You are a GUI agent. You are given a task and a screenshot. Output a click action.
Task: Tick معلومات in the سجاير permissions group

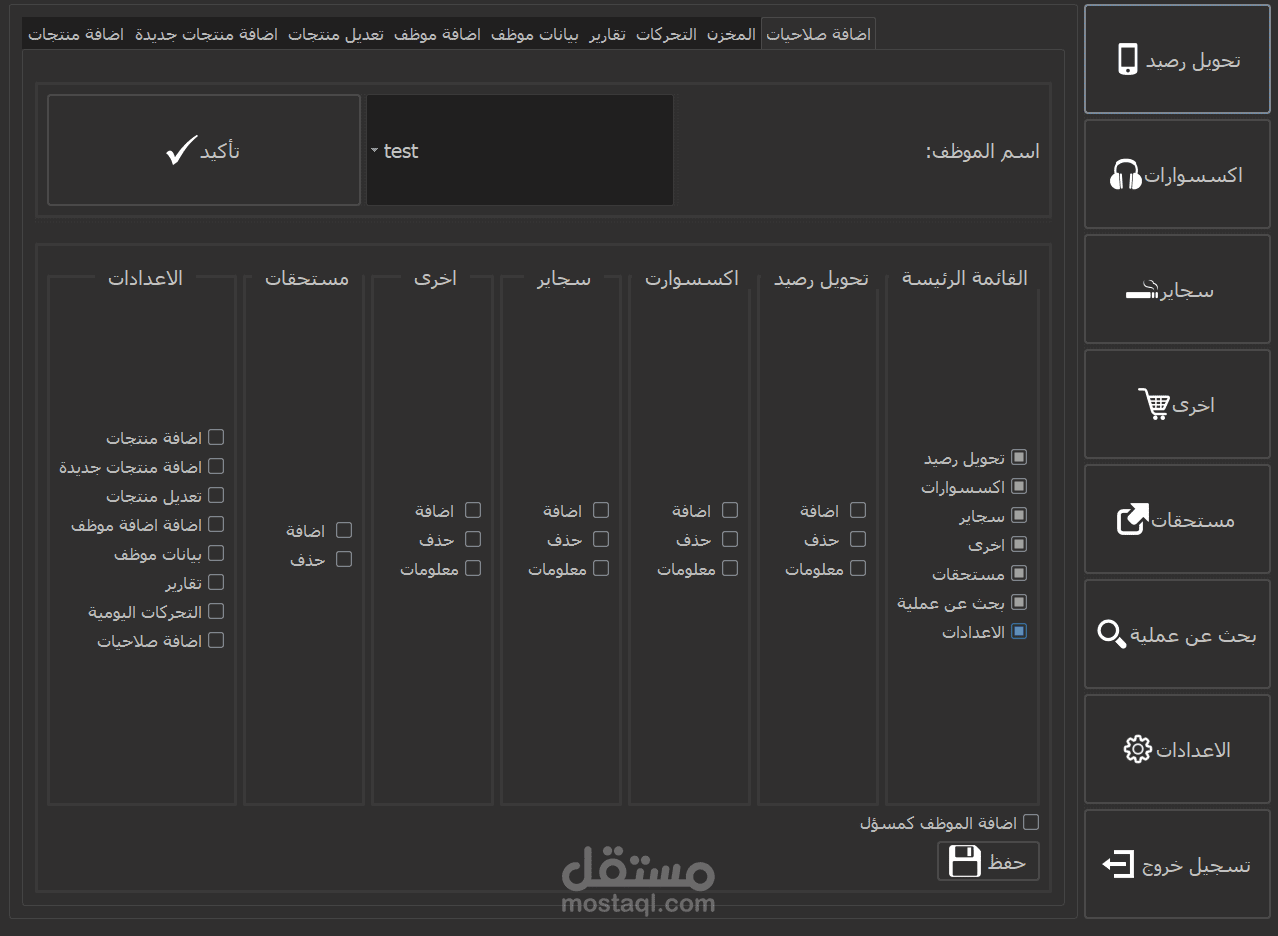tap(601, 568)
